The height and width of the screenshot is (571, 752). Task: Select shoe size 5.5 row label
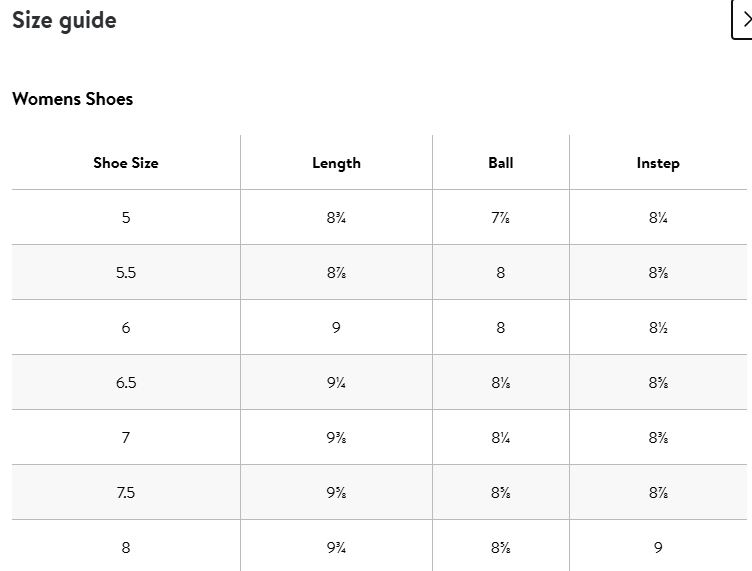click(126, 273)
